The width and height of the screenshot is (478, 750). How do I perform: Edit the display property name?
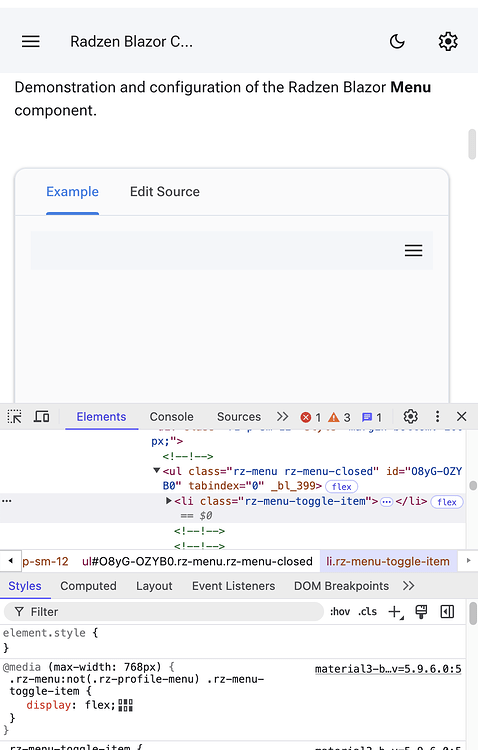(48, 705)
